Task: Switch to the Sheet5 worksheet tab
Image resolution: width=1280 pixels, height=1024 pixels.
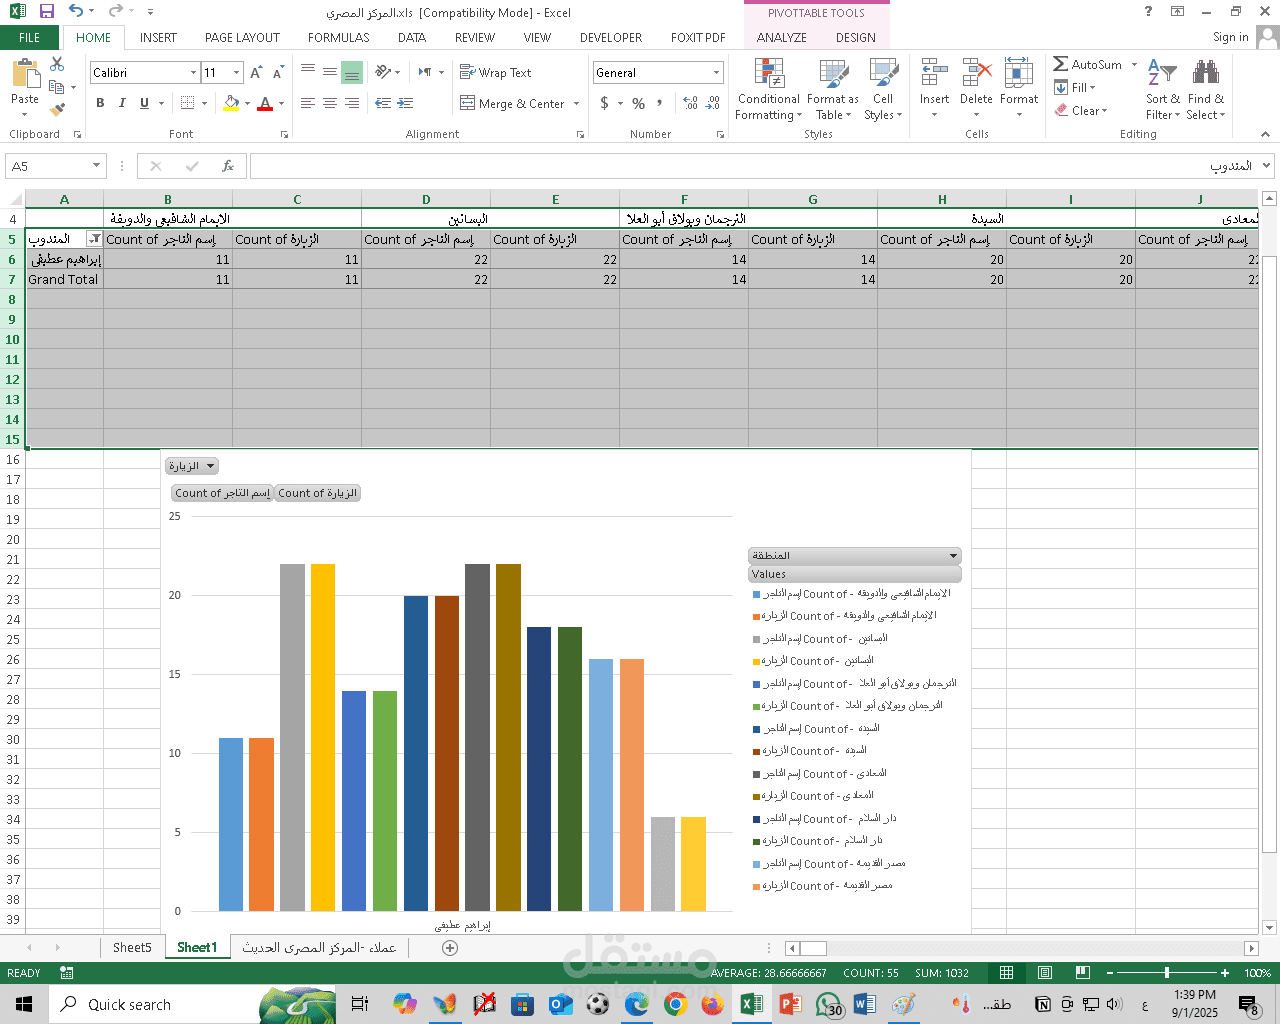Action: coord(132,947)
